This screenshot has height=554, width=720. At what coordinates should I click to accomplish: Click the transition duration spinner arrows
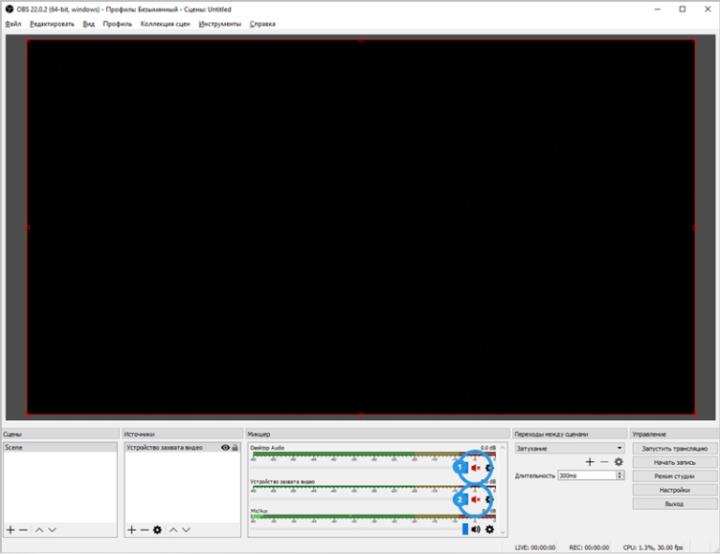click(x=619, y=475)
